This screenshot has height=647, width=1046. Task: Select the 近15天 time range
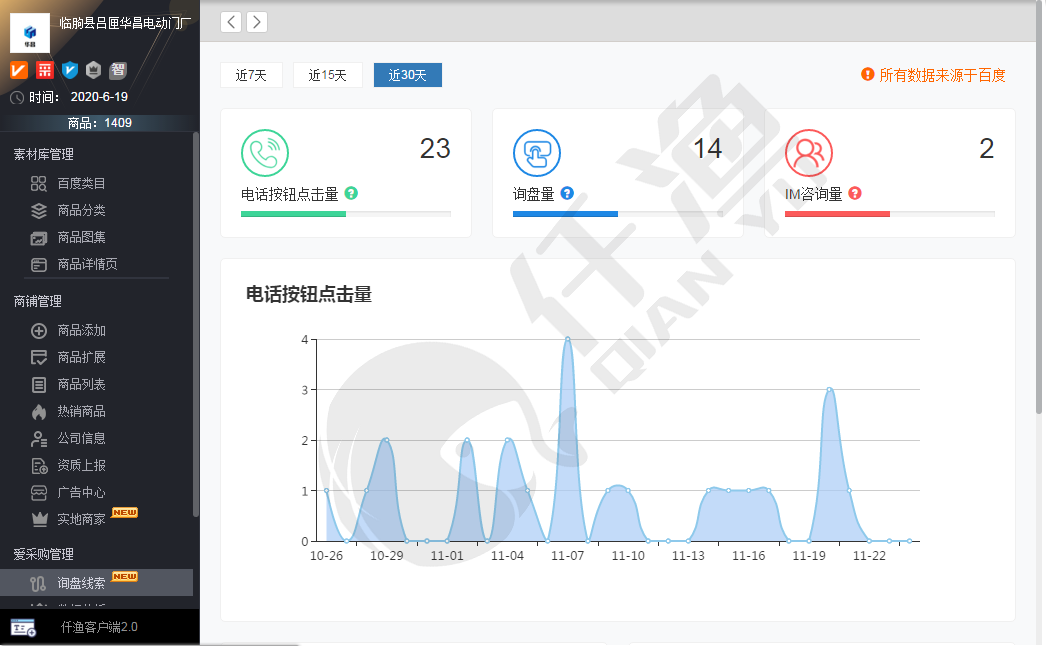327,75
